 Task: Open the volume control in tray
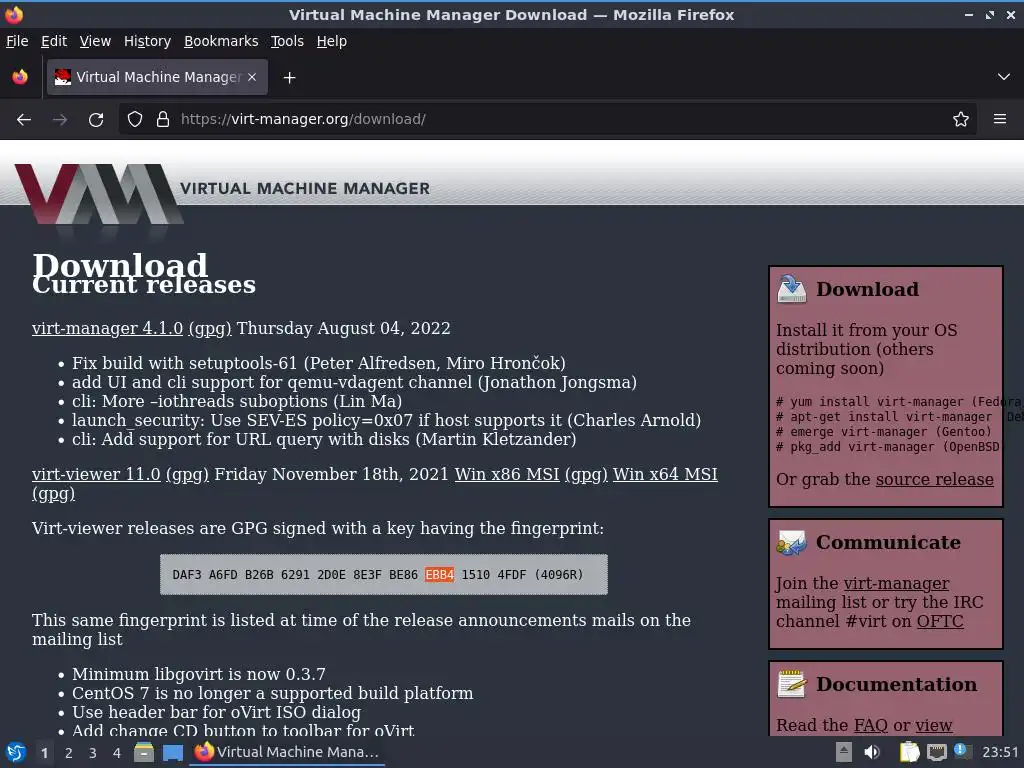click(x=872, y=752)
